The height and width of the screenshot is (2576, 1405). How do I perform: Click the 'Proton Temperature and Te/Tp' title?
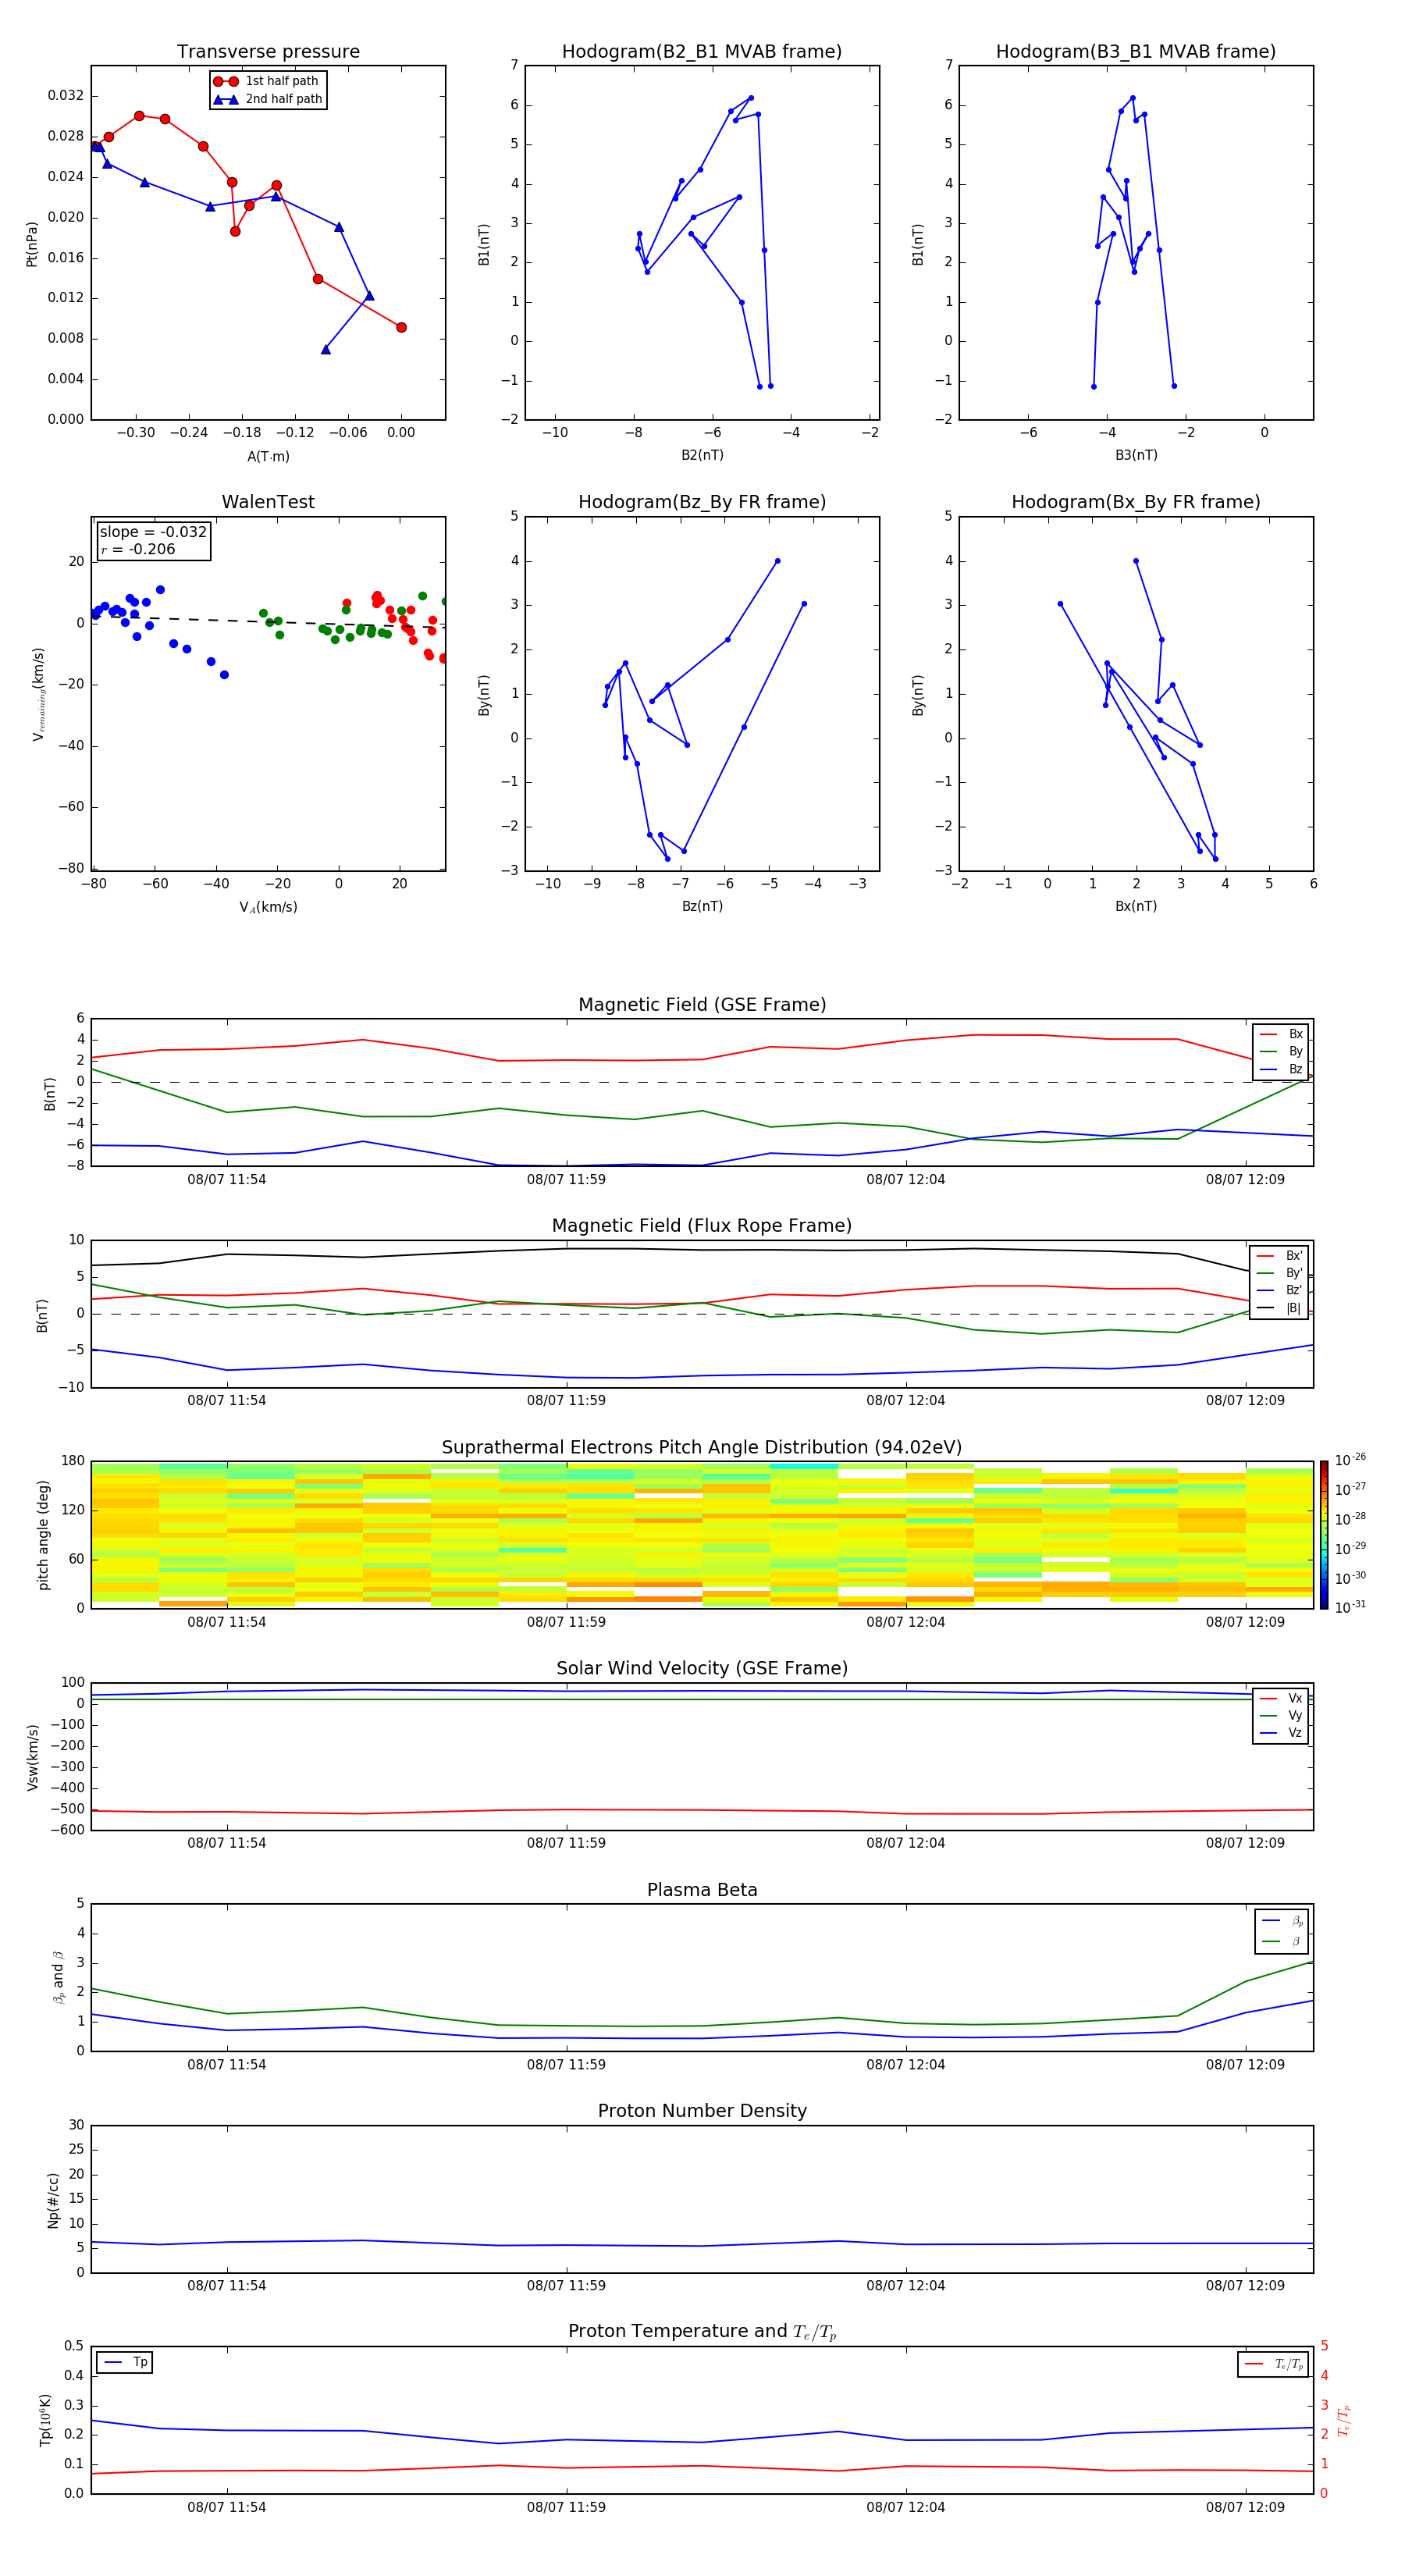(x=702, y=2332)
